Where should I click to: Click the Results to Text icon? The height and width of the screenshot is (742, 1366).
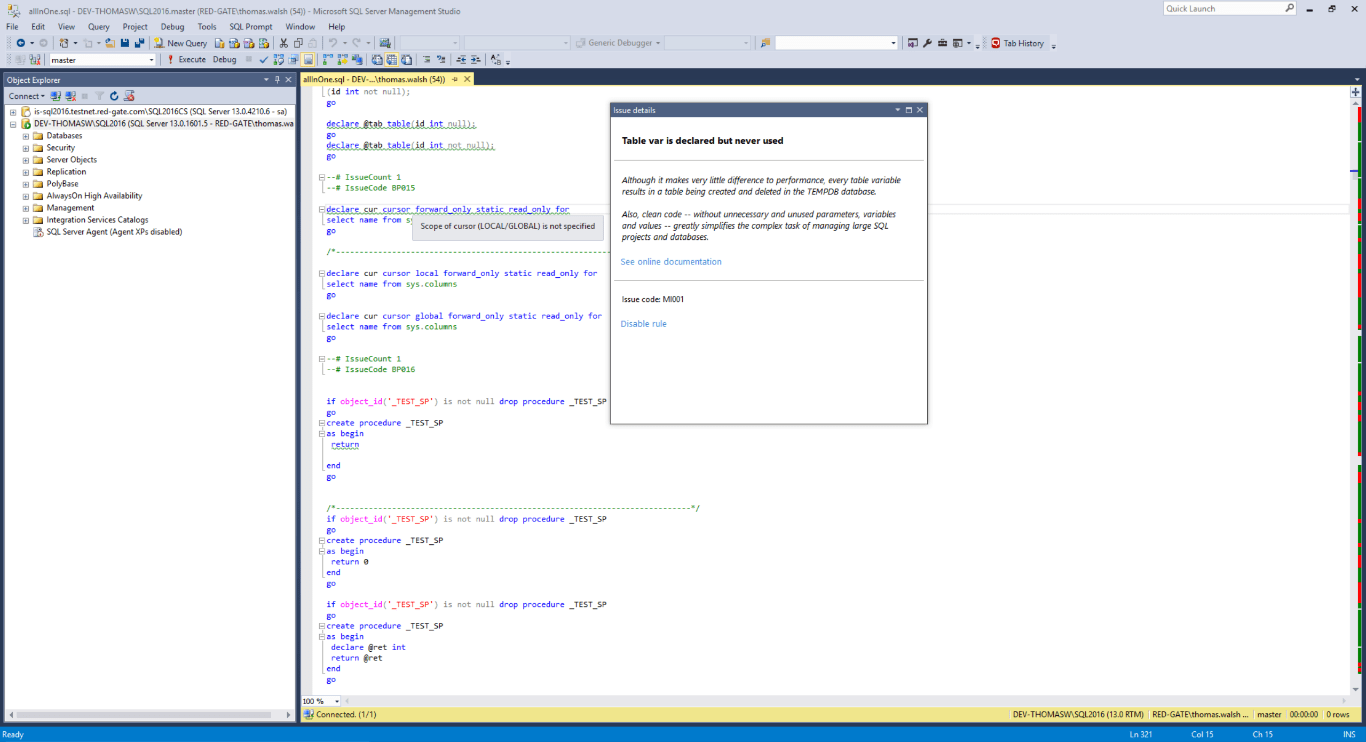375,59
